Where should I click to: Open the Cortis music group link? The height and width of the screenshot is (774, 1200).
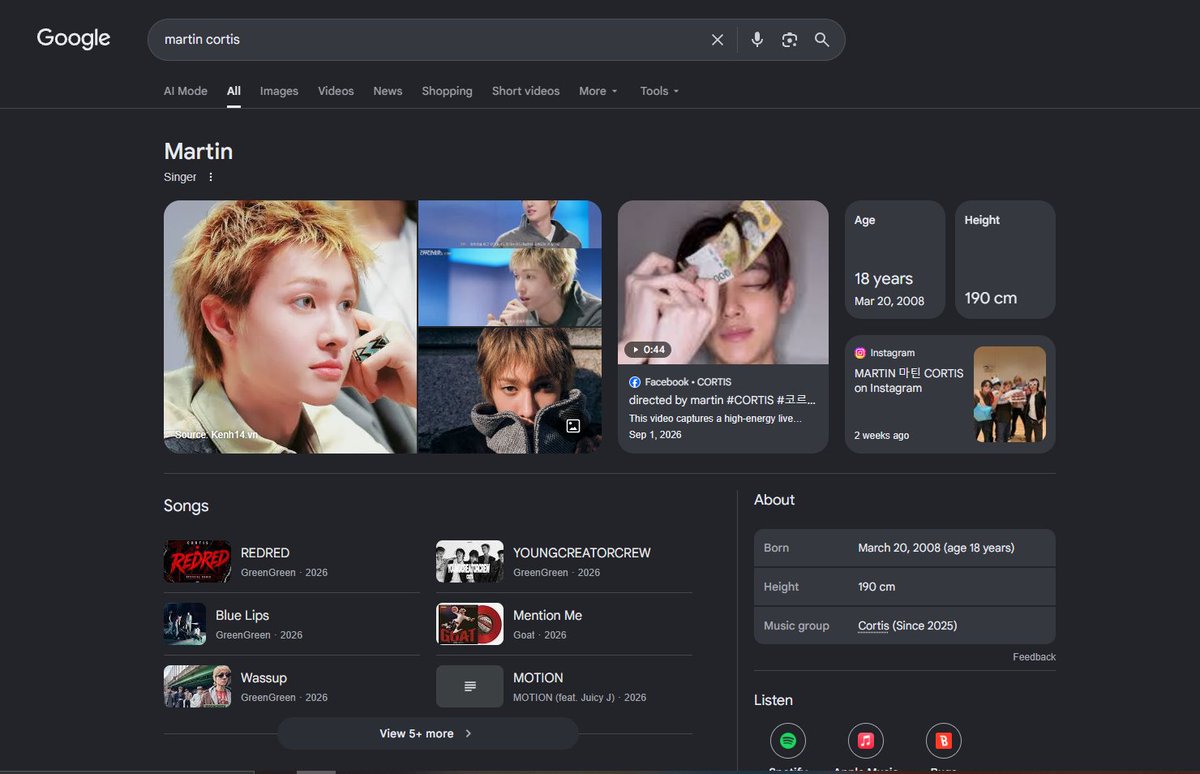tap(873, 626)
